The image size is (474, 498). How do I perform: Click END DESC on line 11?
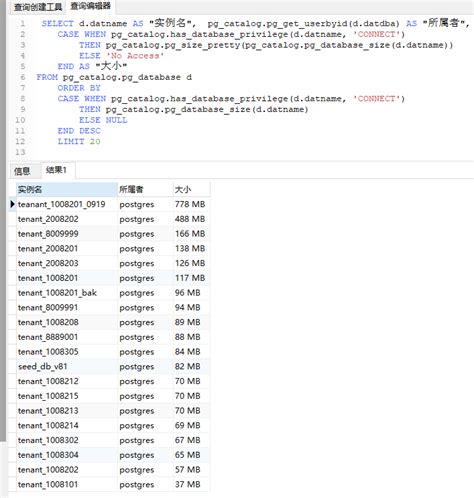(79, 131)
